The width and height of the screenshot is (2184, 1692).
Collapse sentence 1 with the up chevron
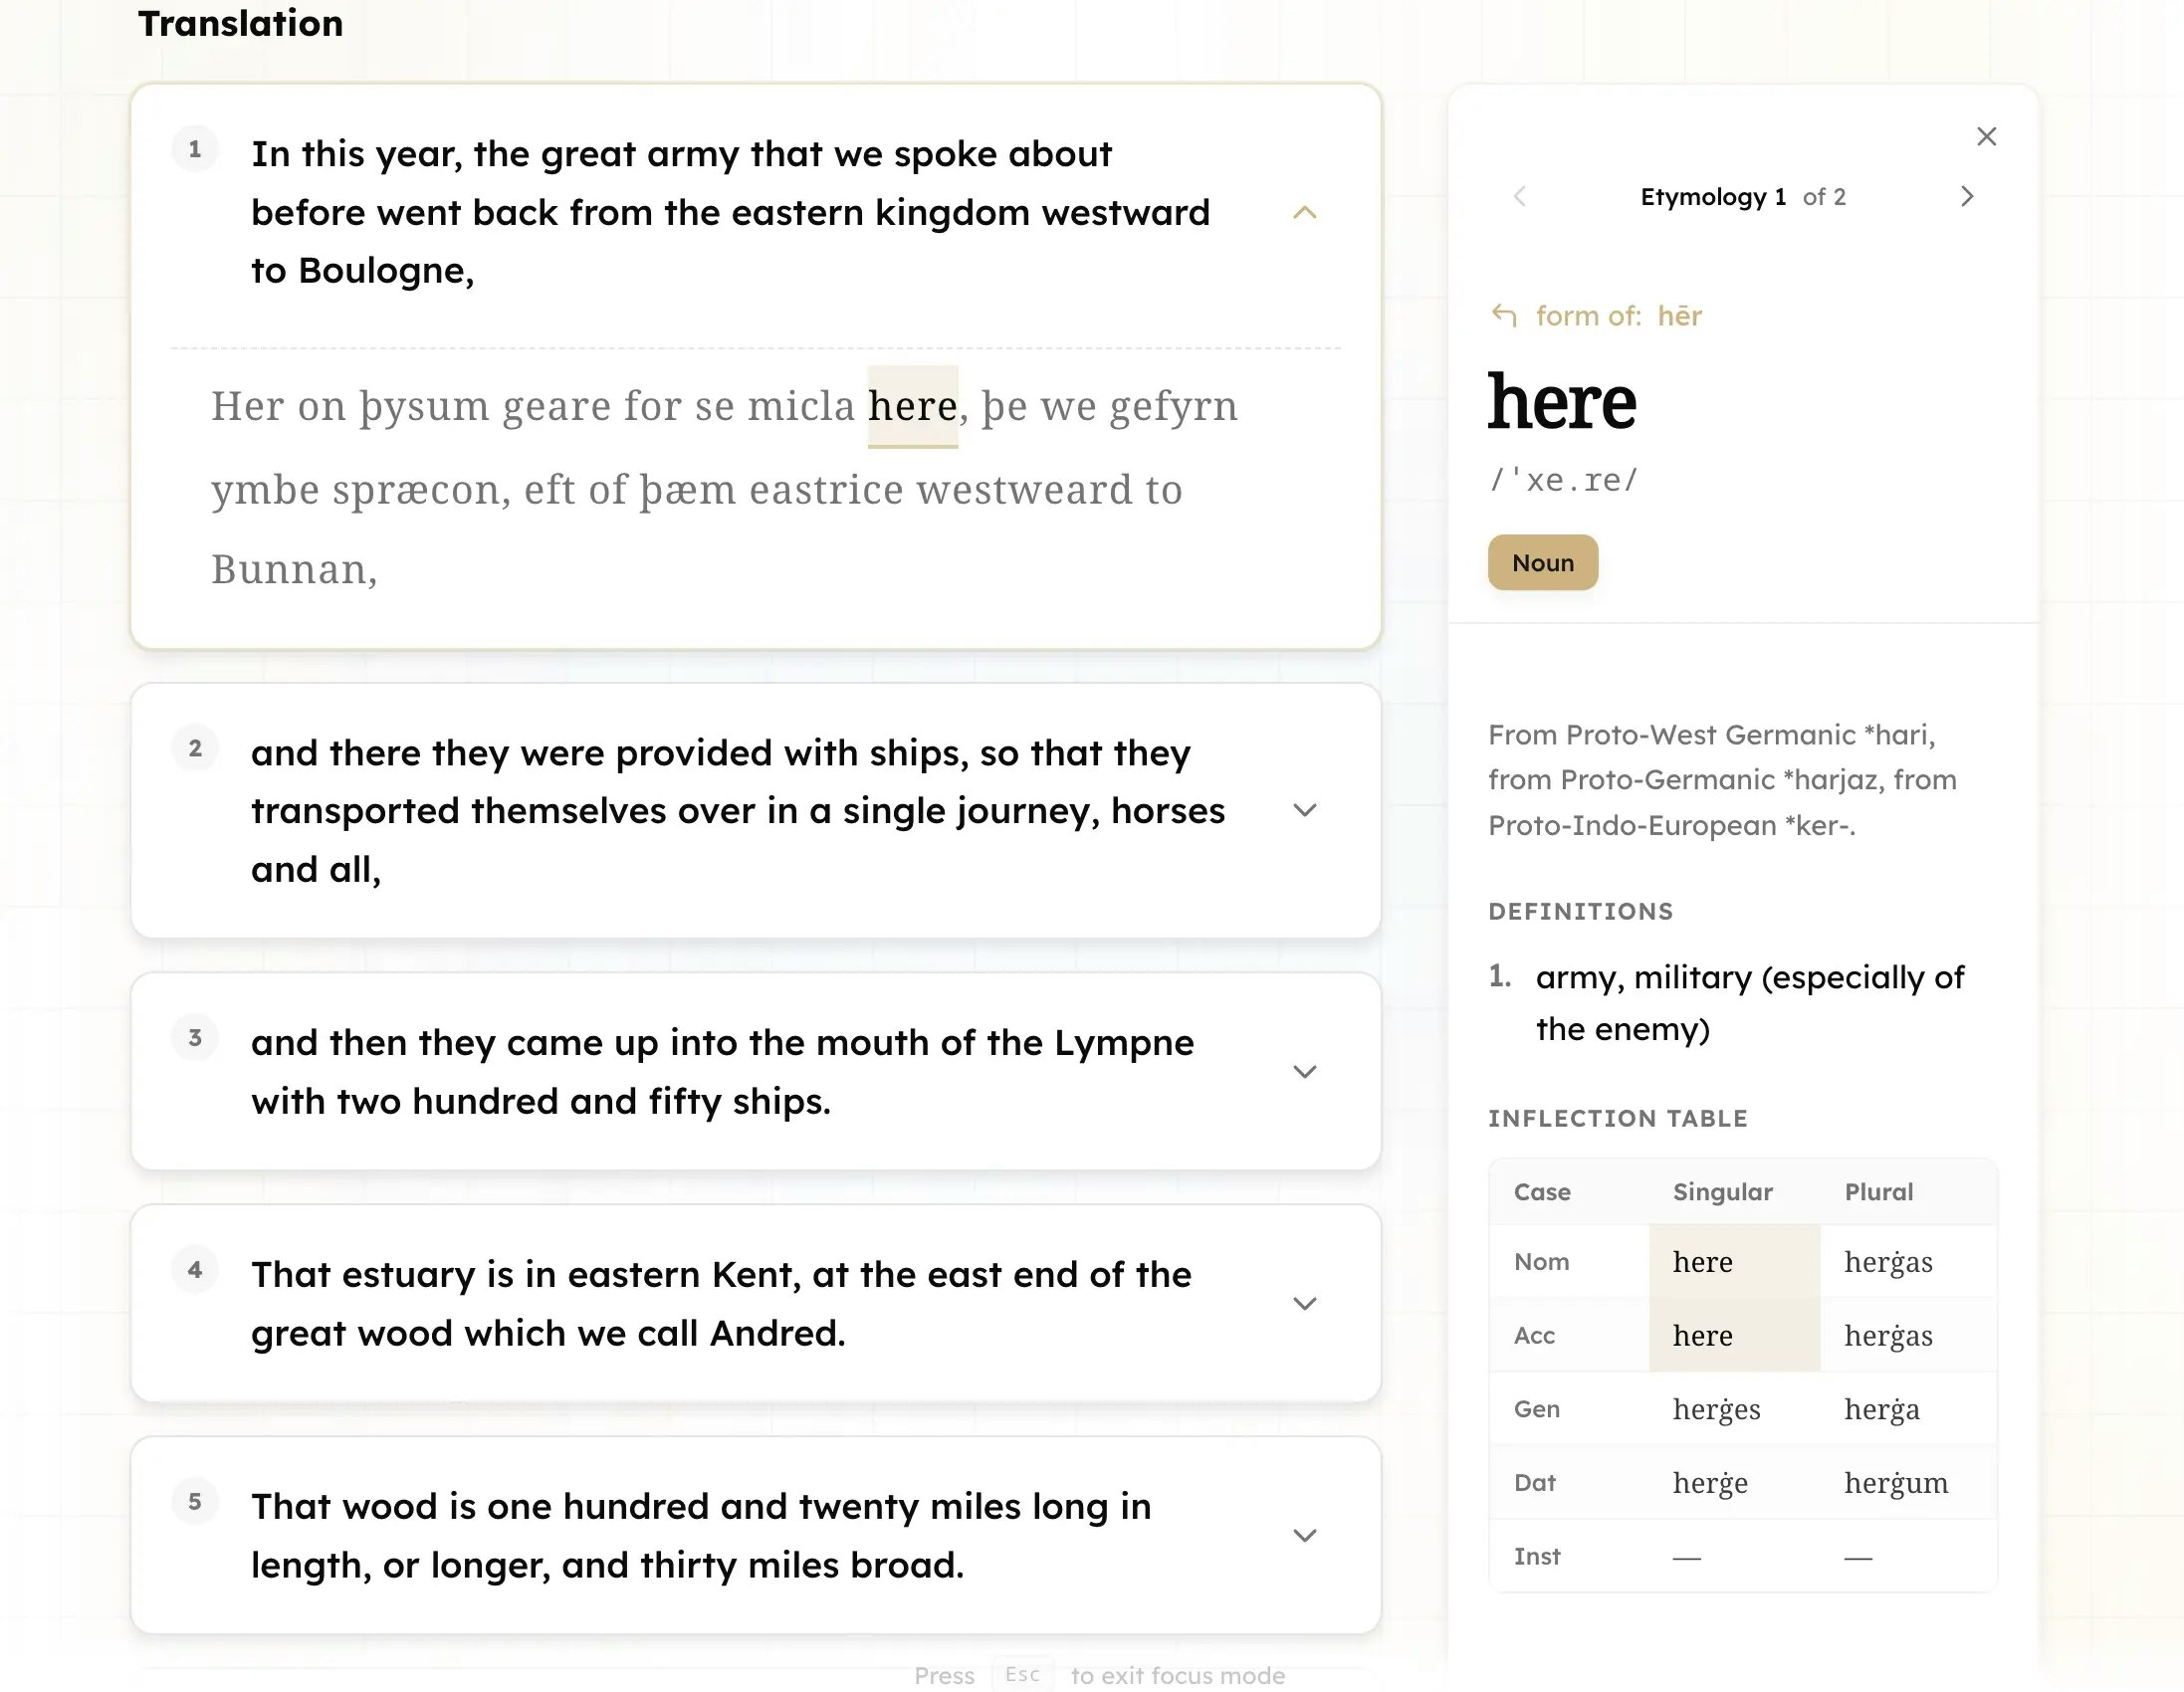(1304, 212)
